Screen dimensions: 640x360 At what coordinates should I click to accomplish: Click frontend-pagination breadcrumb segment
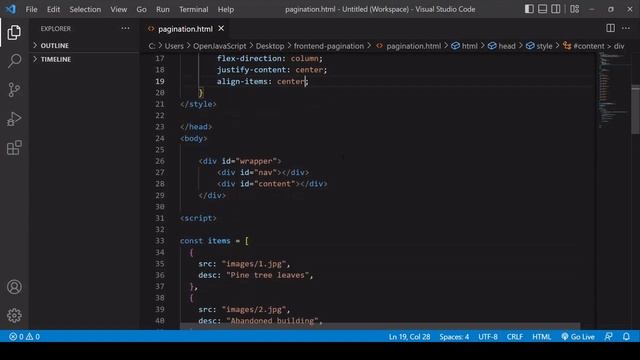[329, 46]
